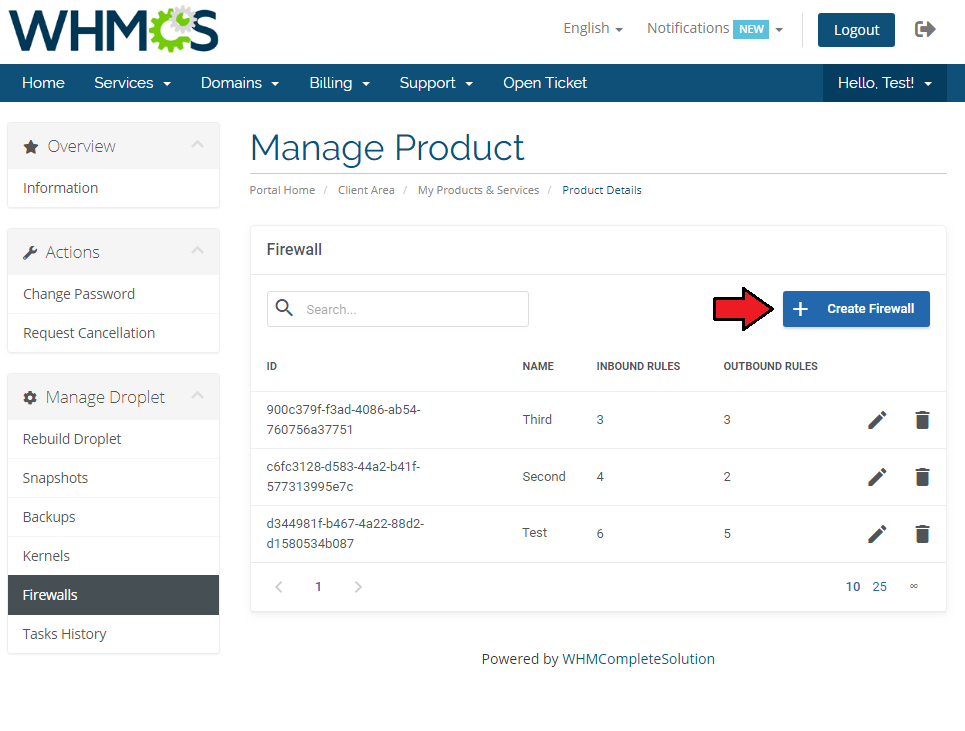The image size is (965, 731).
Task: Sort by NAME column header
Action: coord(538,366)
